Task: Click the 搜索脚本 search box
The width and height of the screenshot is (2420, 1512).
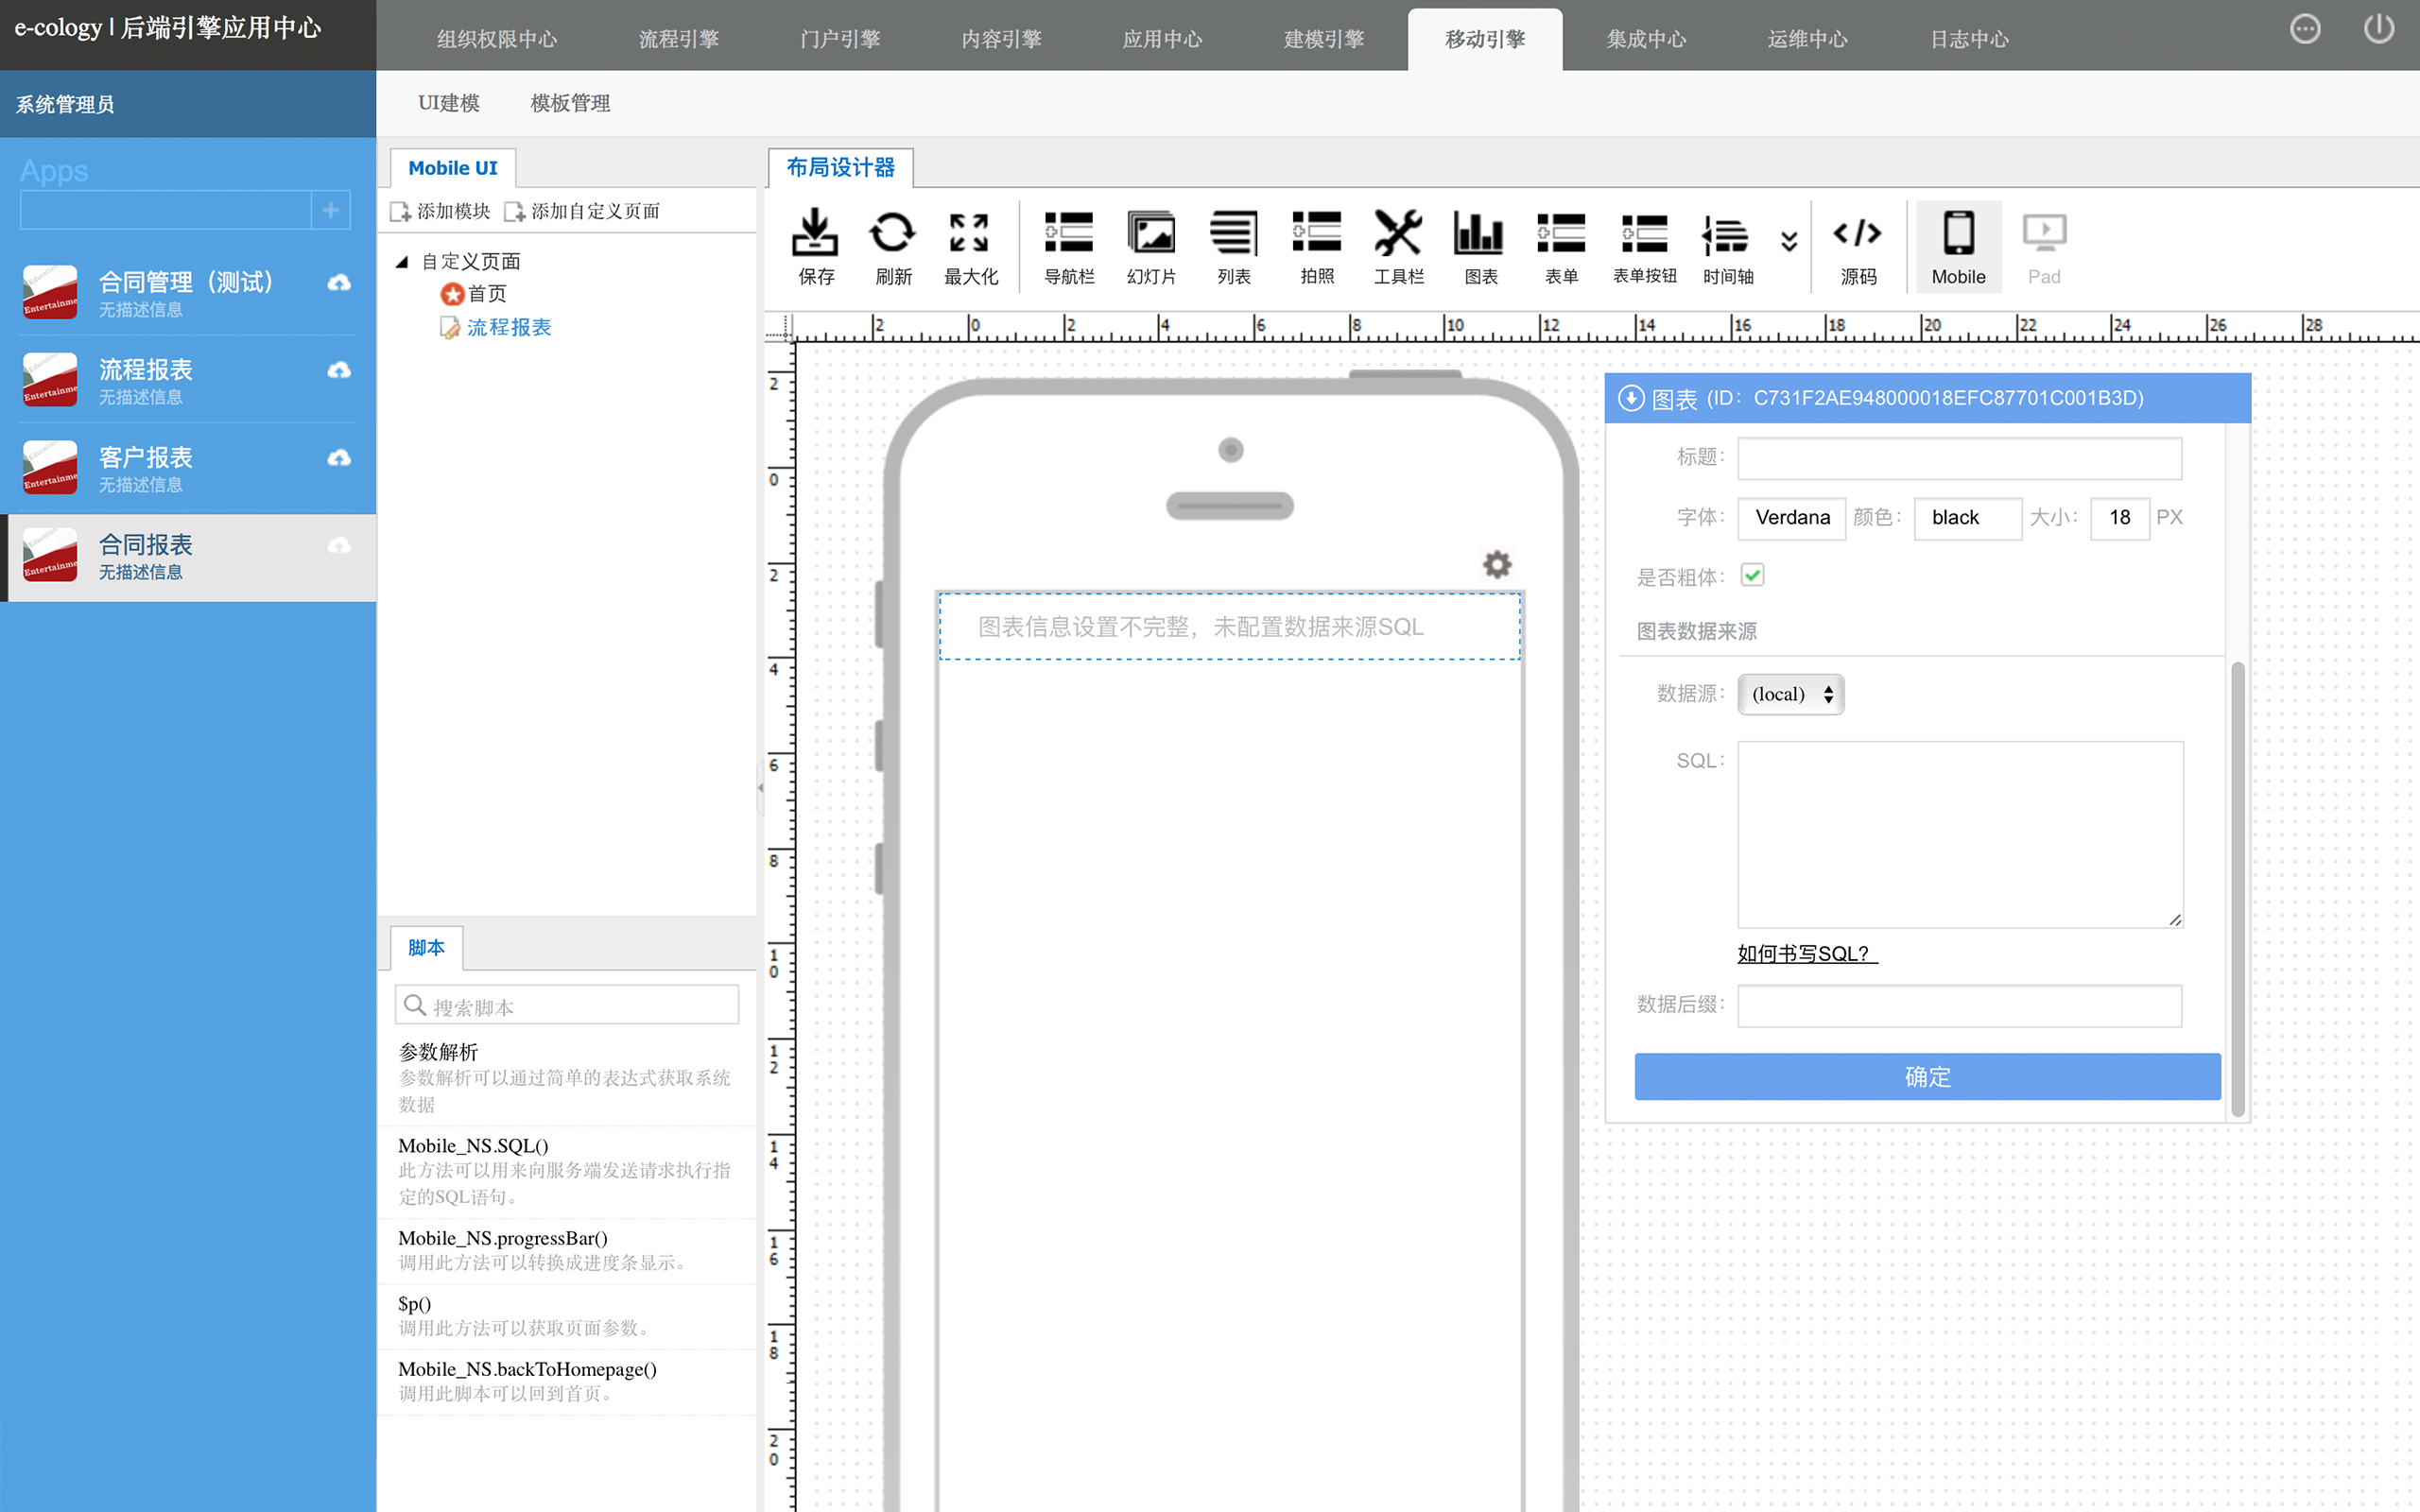Action: click(x=567, y=1005)
